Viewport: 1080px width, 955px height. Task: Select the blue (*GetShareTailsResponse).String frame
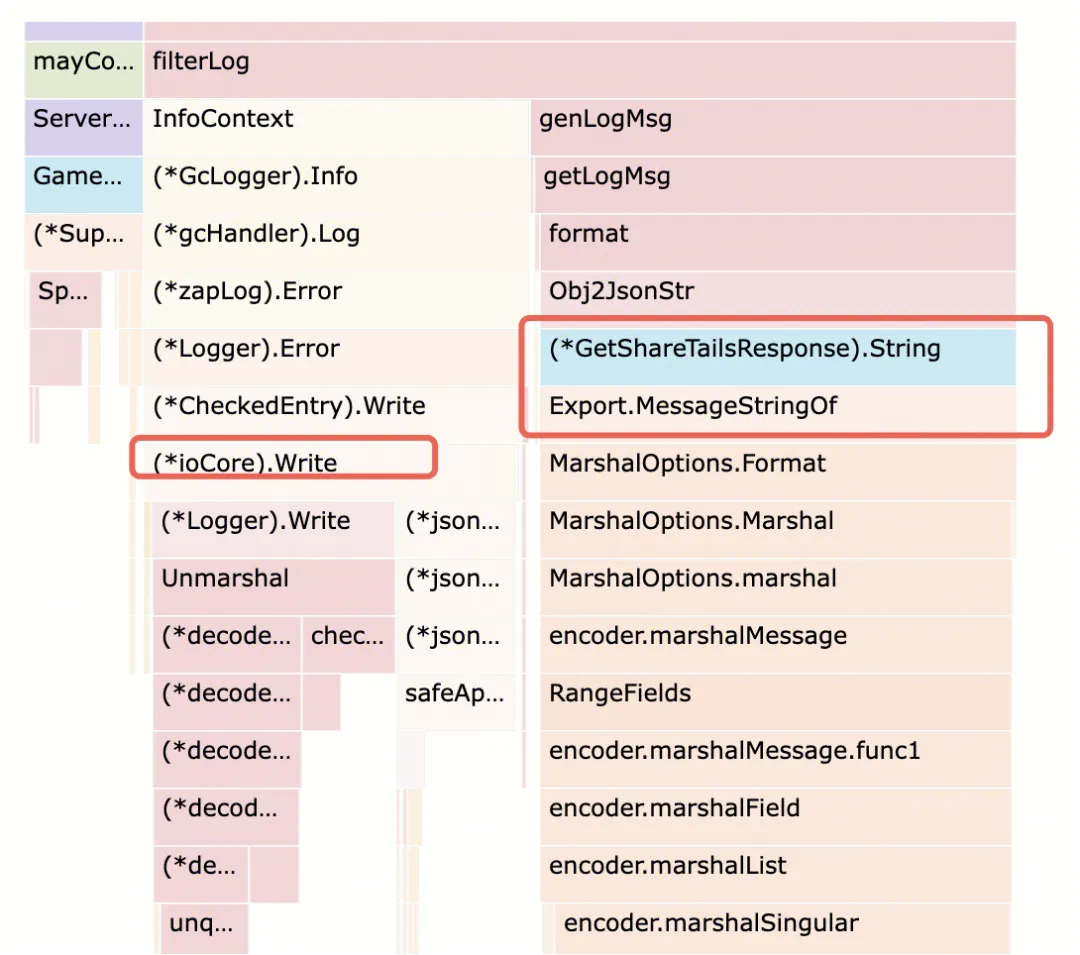[778, 350]
